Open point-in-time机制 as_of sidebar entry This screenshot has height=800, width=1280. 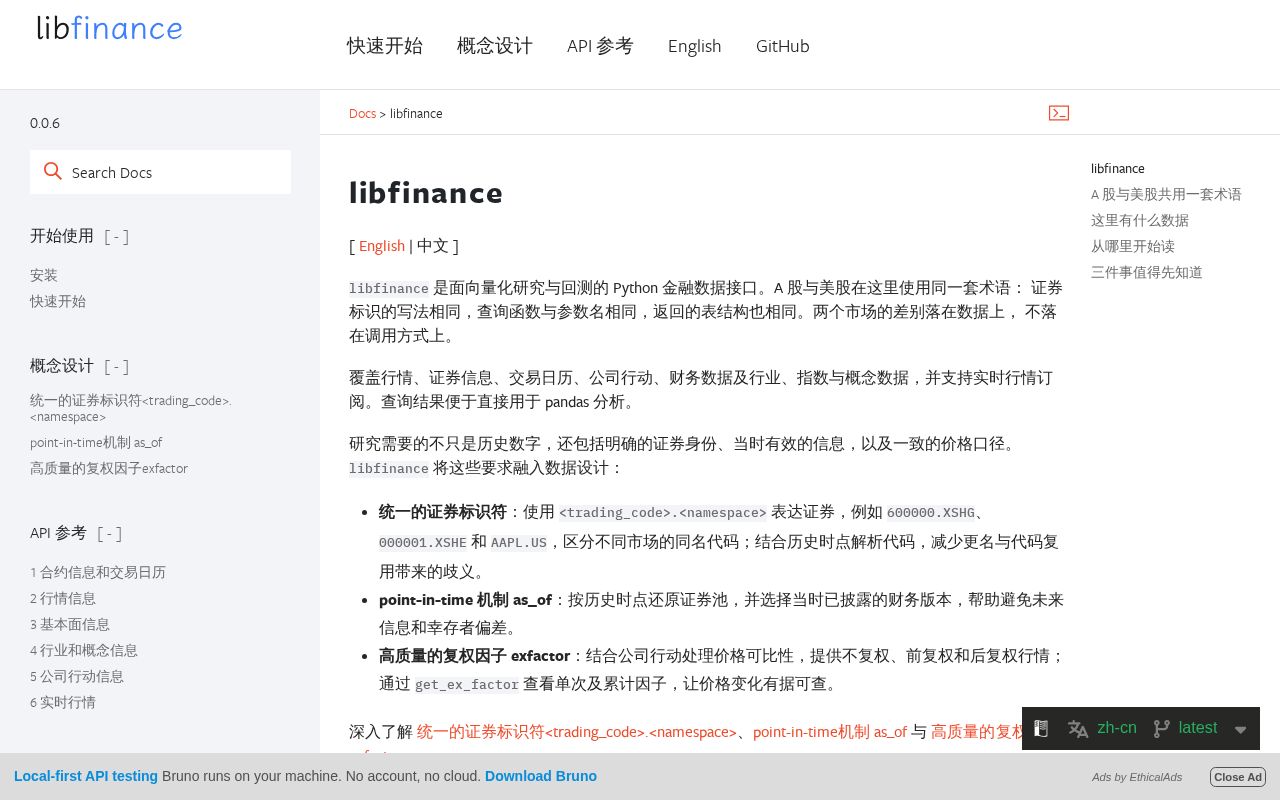[x=96, y=442]
